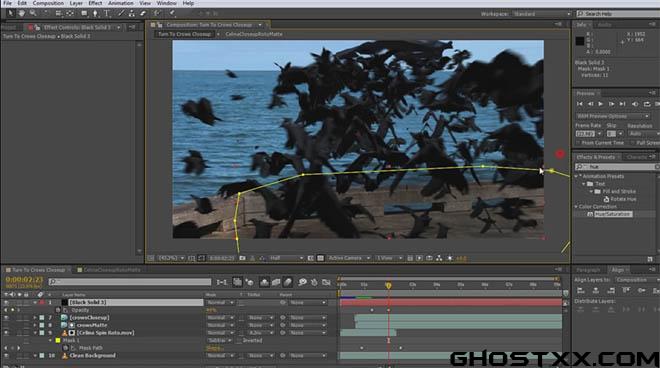Click the current time indicator marker
The height and width of the screenshot is (368, 660).
pos(389,285)
